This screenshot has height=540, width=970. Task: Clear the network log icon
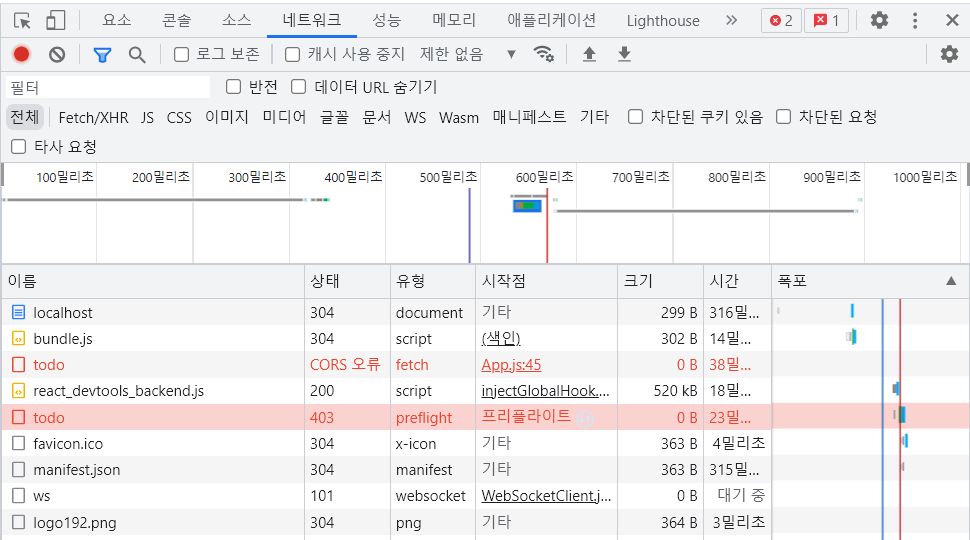coord(57,55)
